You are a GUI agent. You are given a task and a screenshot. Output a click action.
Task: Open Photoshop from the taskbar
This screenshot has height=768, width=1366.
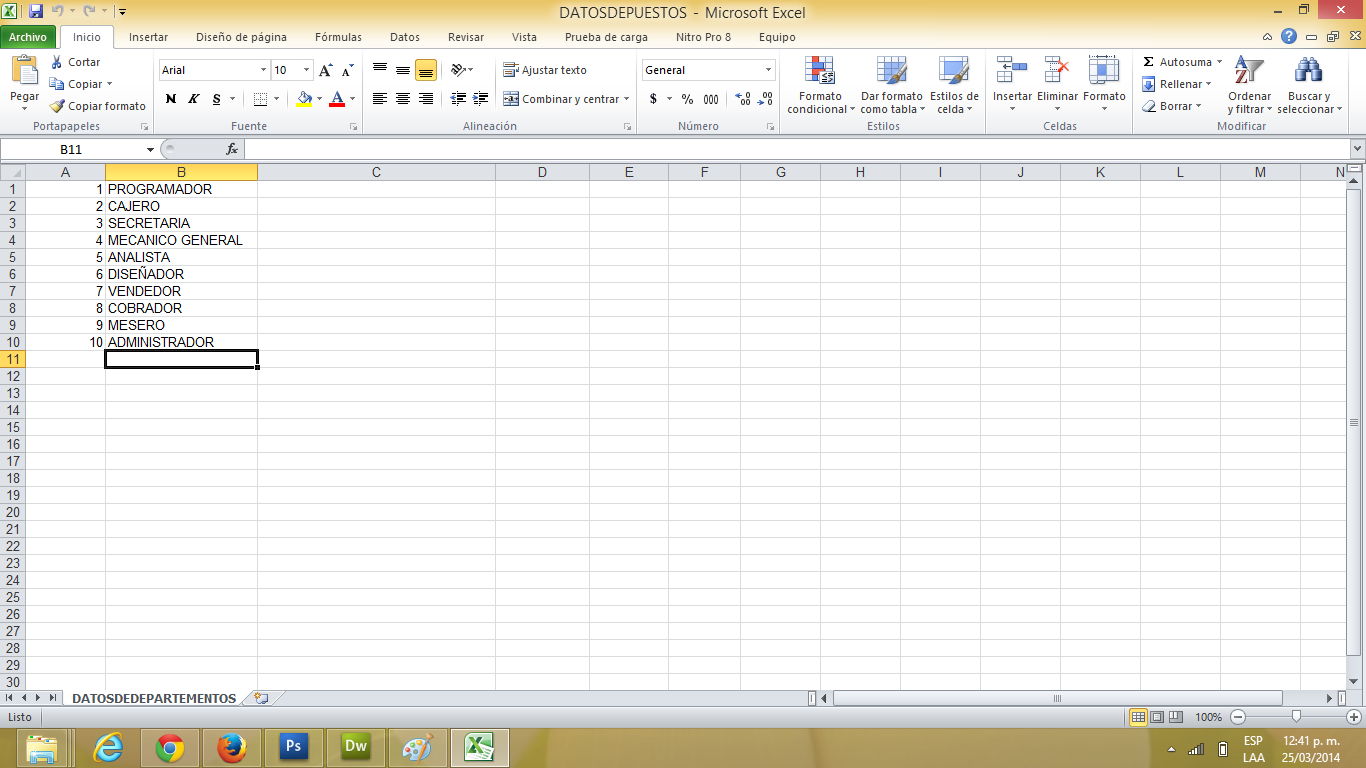pos(293,746)
